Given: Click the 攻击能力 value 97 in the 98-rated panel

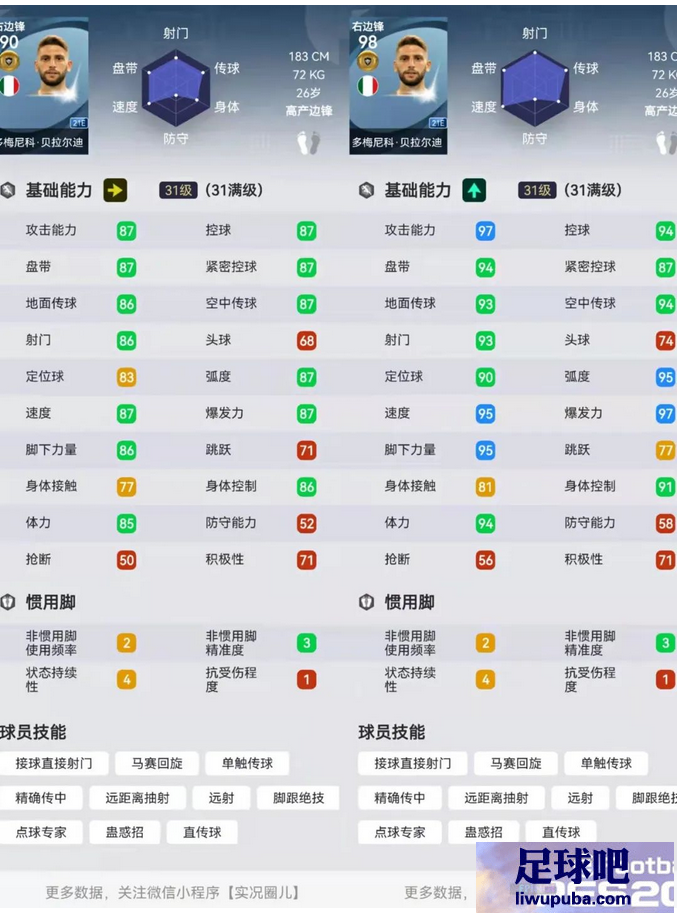Looking at the screenshot, I should coord(485,231).
